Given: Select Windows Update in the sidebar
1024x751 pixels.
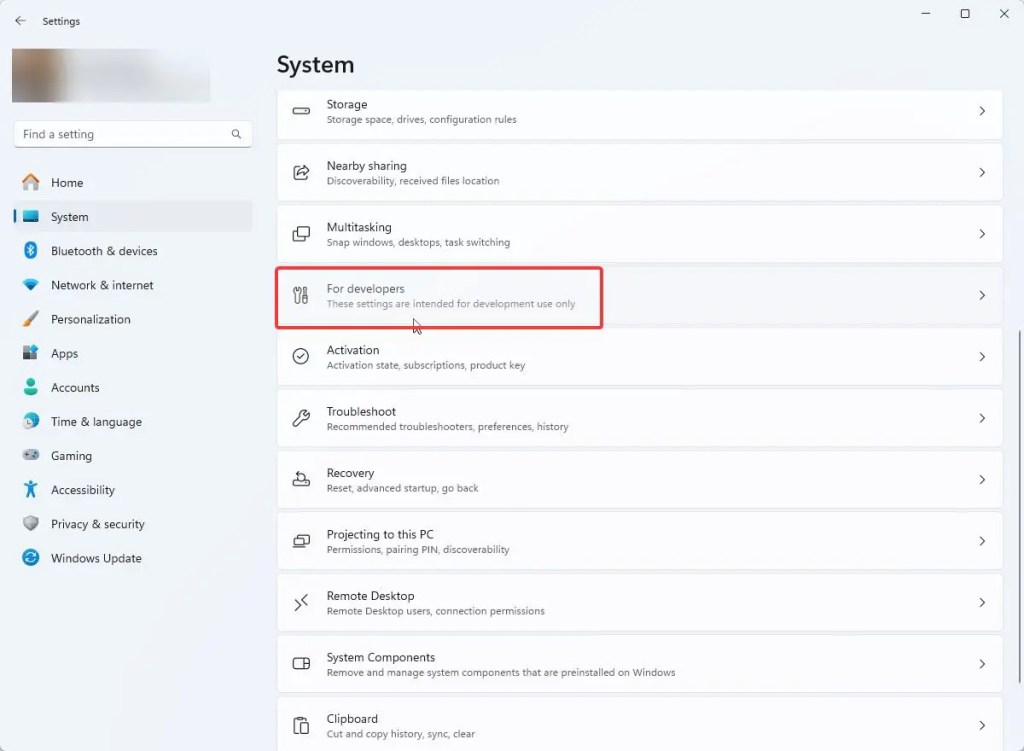Looking at the screenshot, I should point(95,558).
